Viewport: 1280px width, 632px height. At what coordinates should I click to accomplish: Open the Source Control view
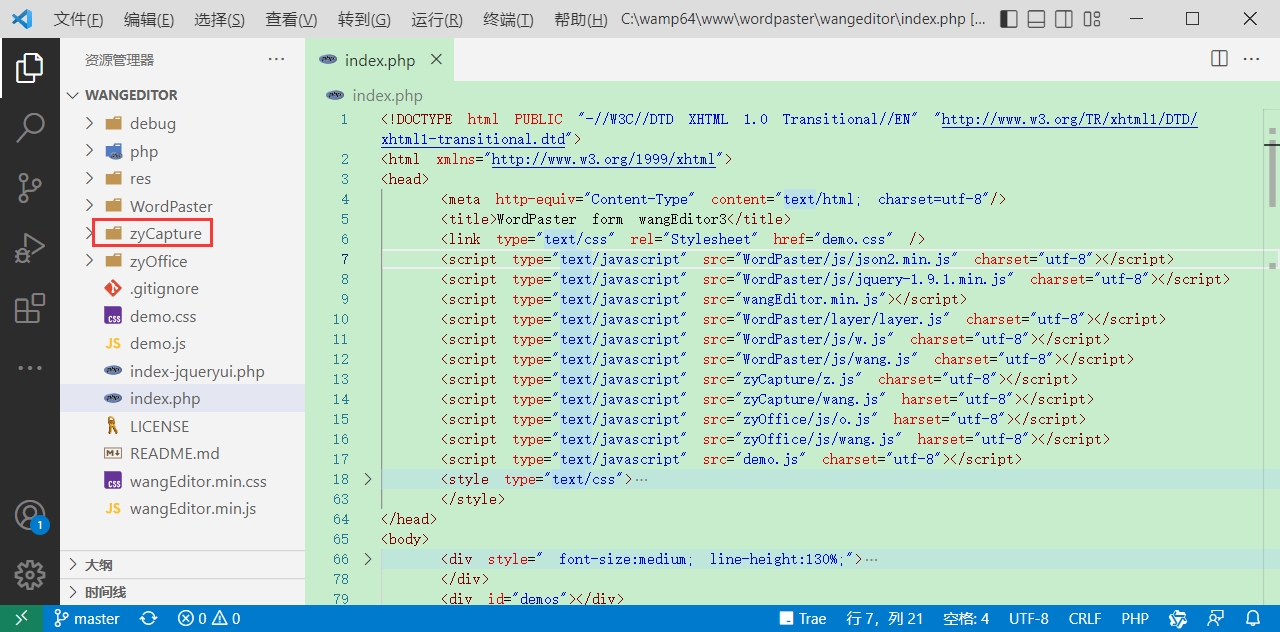[30, 187]
